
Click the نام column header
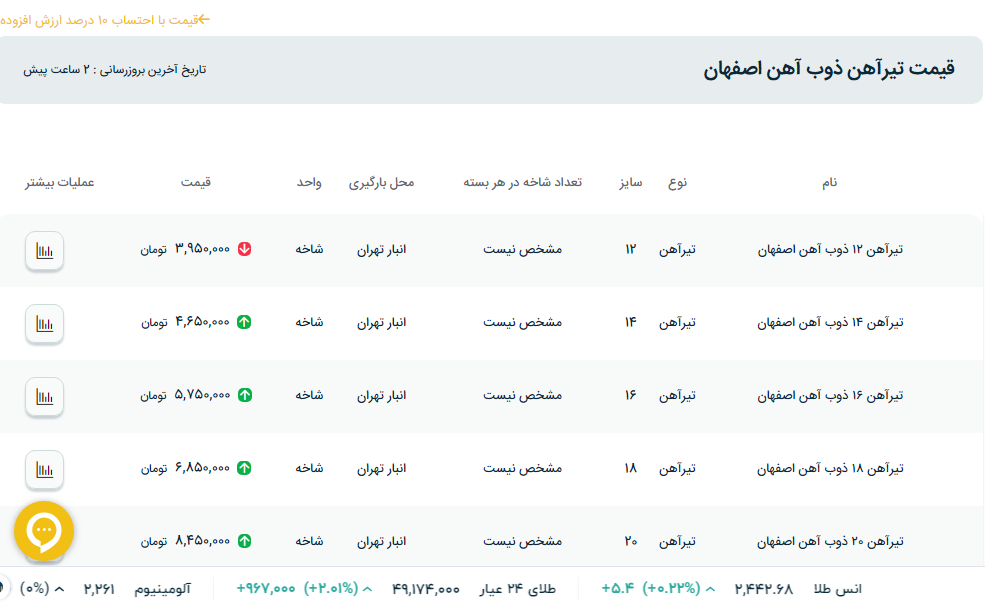click(829, 183)
